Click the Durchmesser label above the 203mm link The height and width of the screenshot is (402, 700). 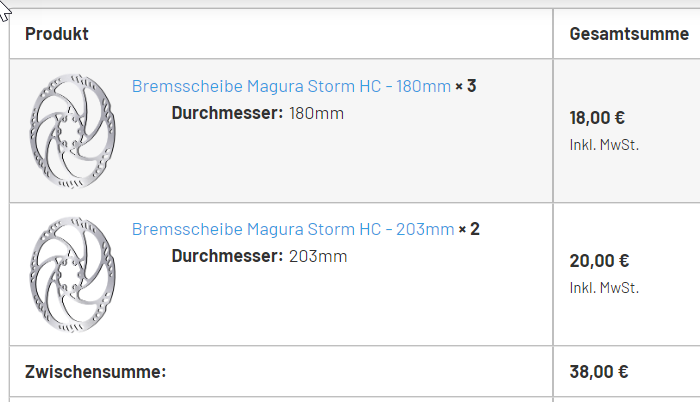coord(227,113)
